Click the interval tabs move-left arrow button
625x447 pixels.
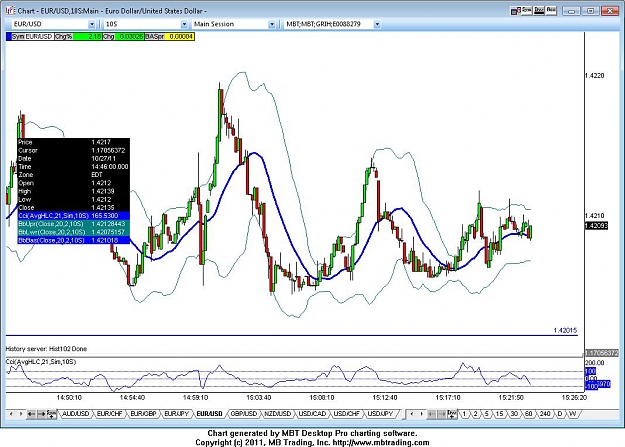tap(431, 414)
